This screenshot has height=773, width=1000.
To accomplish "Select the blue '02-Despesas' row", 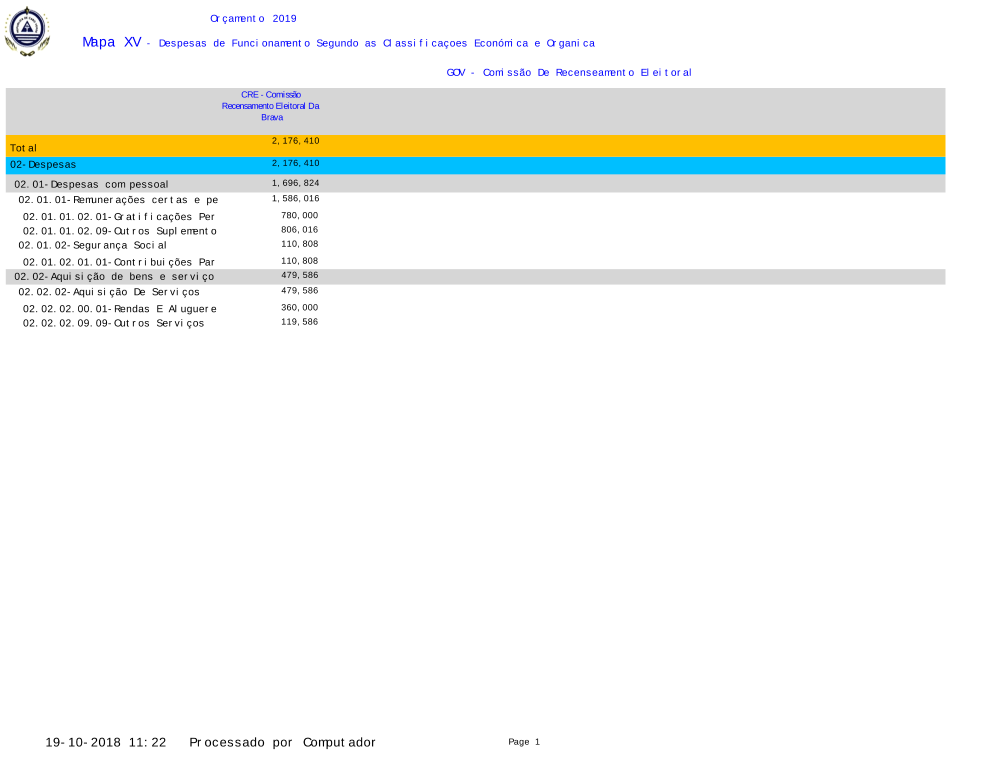I will point(43,164).
